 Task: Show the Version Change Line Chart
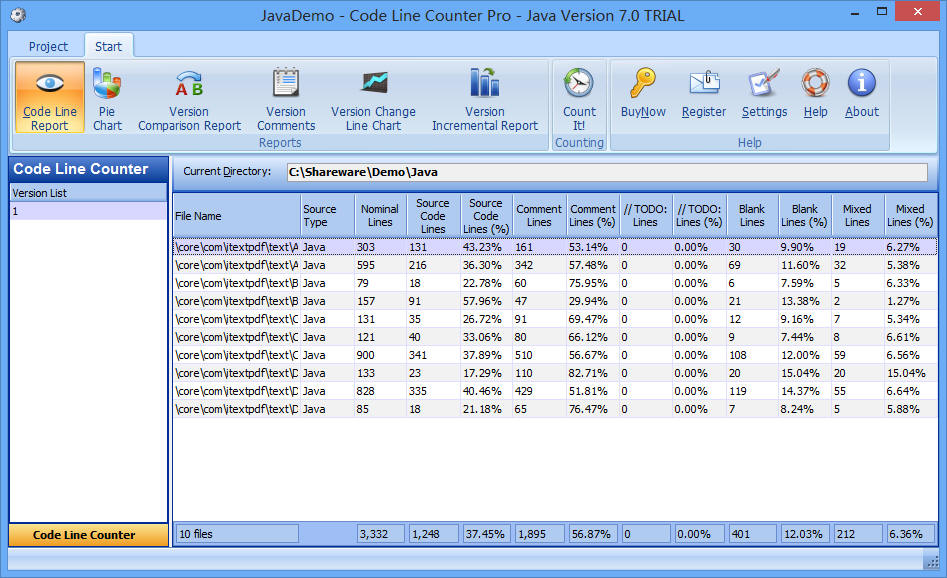pos(373,97)
